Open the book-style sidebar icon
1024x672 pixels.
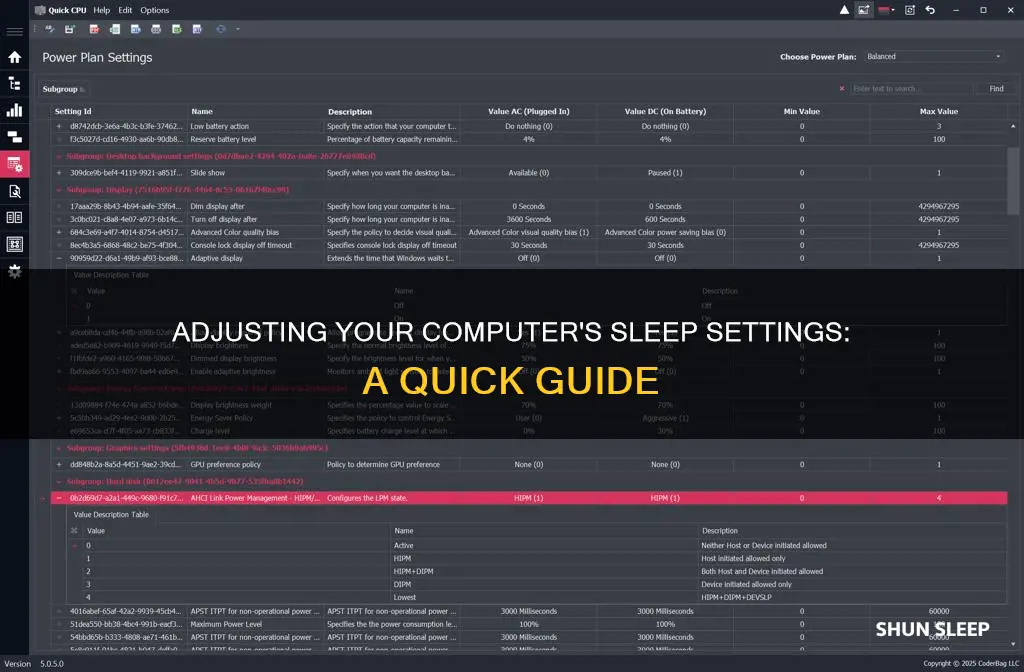click(14, 217)
